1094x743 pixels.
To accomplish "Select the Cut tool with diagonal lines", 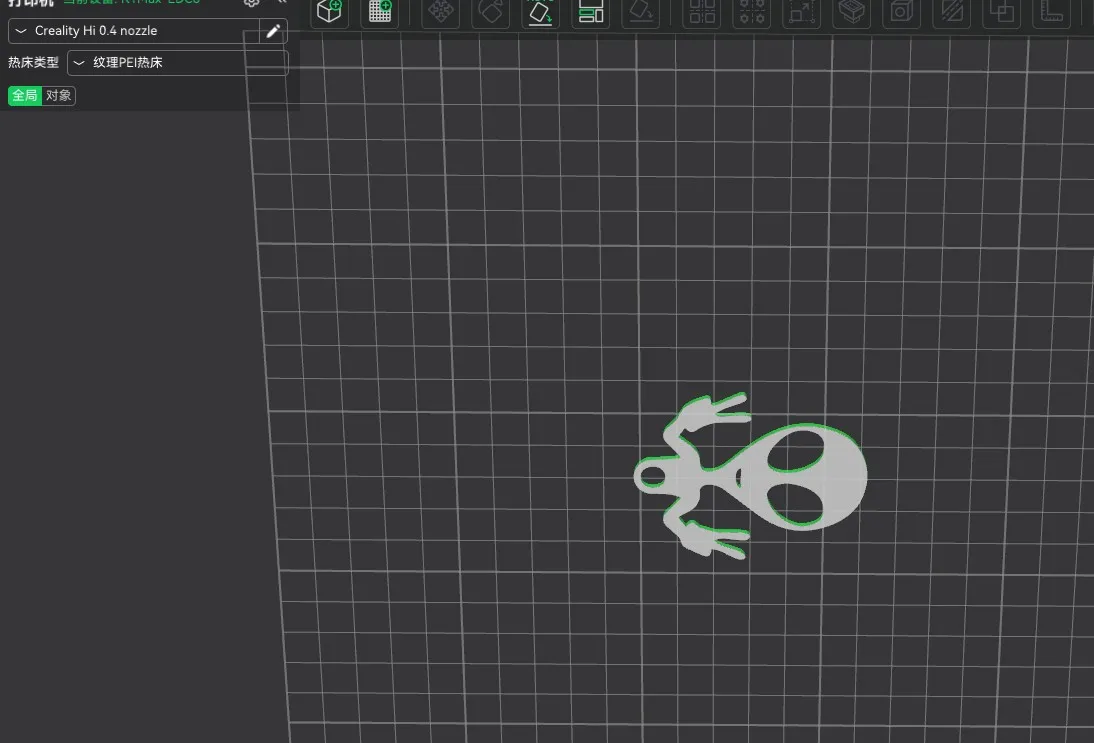I will tap(952, 11).
